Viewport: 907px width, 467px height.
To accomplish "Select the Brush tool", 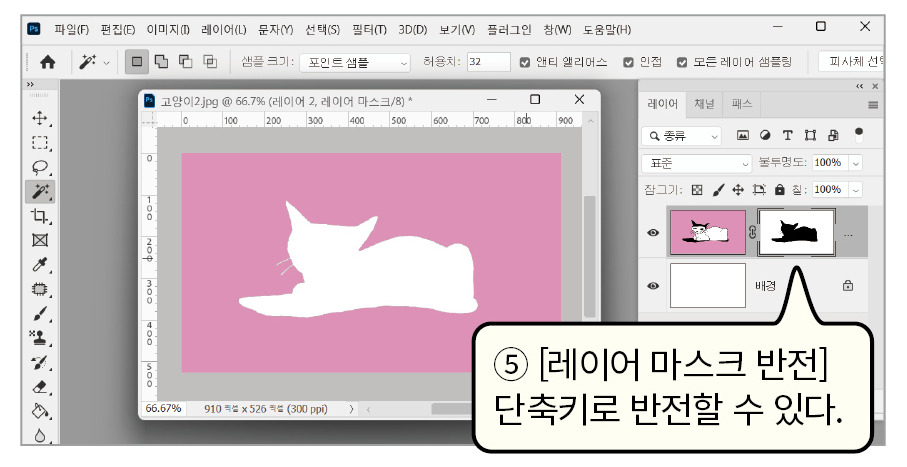I will 39,314.
